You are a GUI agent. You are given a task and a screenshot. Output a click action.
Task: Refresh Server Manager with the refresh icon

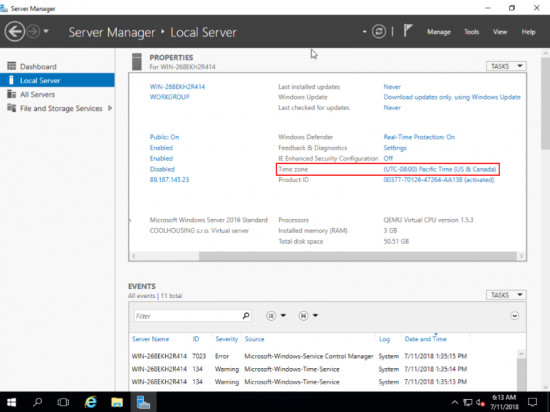(x=379, y=32)
